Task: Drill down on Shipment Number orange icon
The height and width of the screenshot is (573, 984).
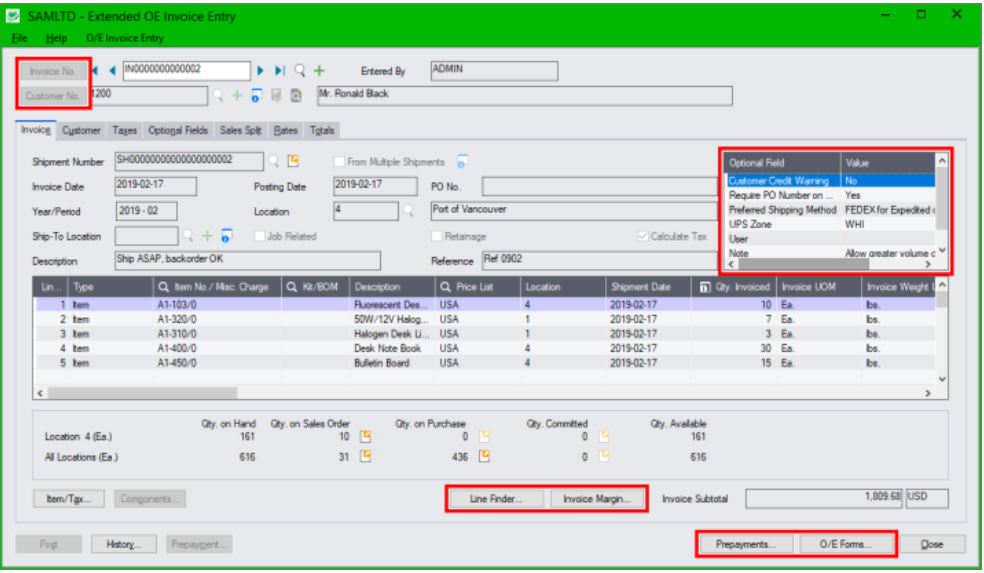Action: point(292,161)
